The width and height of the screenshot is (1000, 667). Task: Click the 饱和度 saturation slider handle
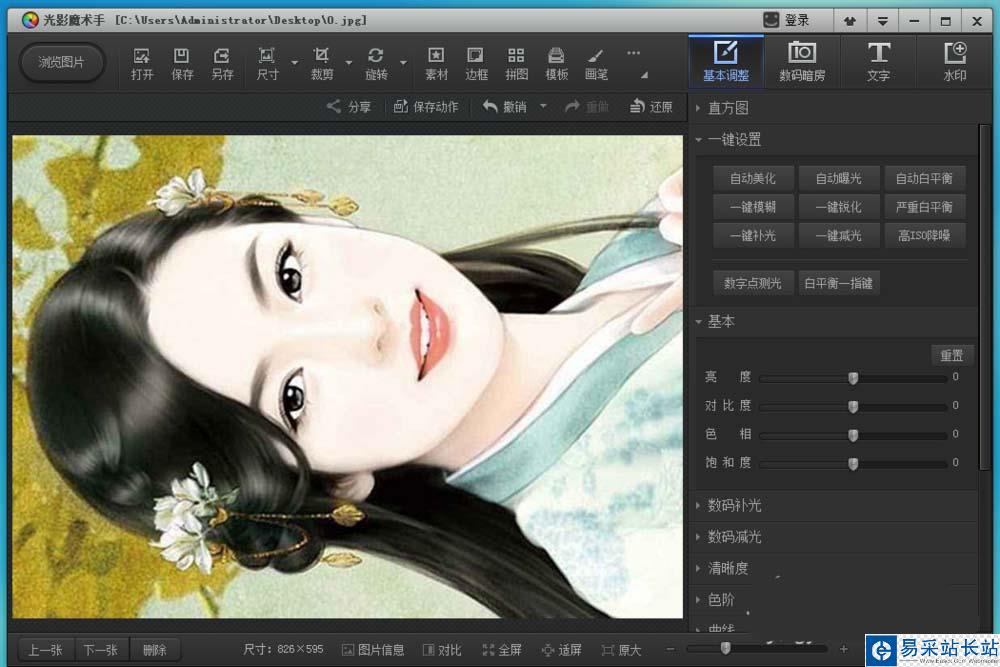pyautogui.click(x=853, y=464)
